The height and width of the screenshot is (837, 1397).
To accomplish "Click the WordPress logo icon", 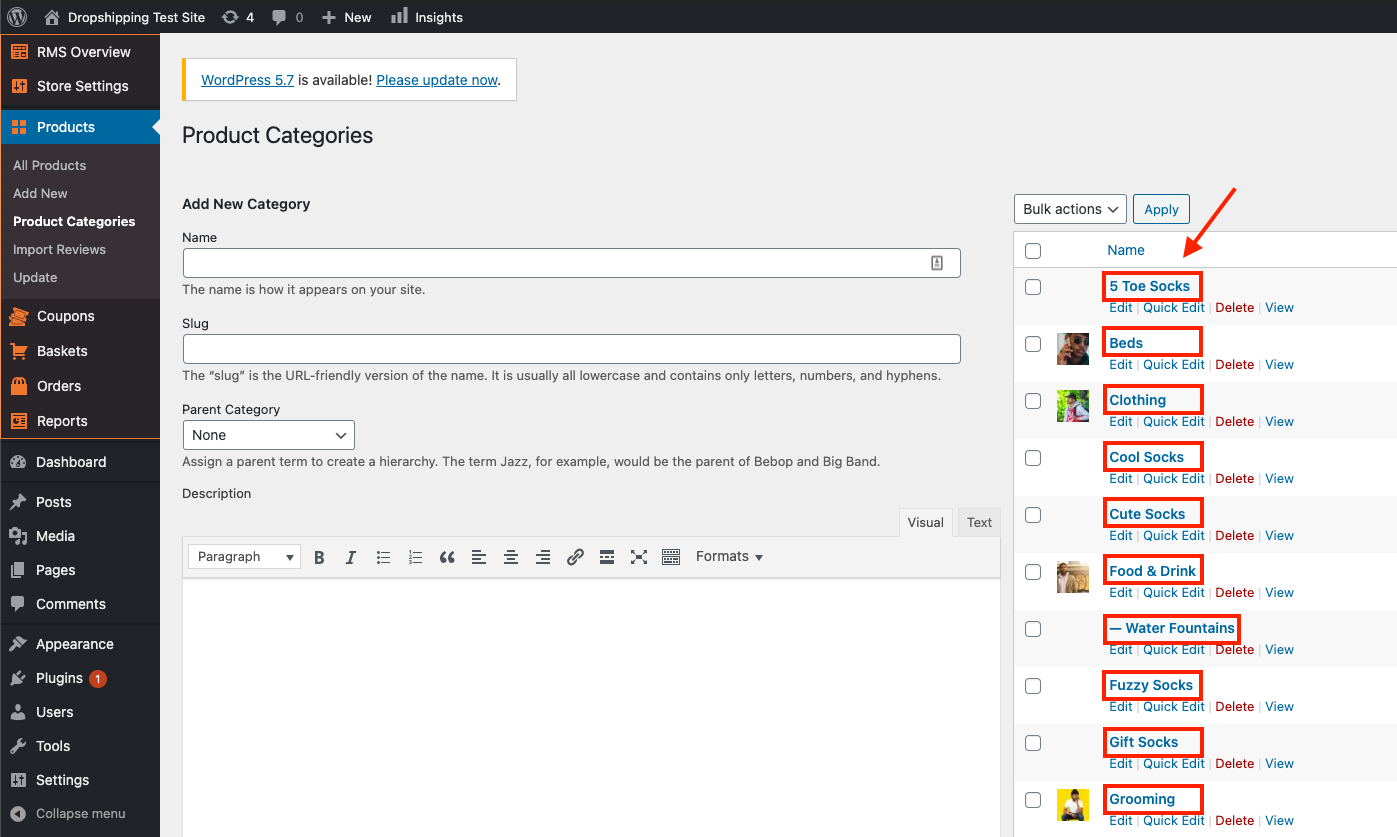I will pos(17,17).
